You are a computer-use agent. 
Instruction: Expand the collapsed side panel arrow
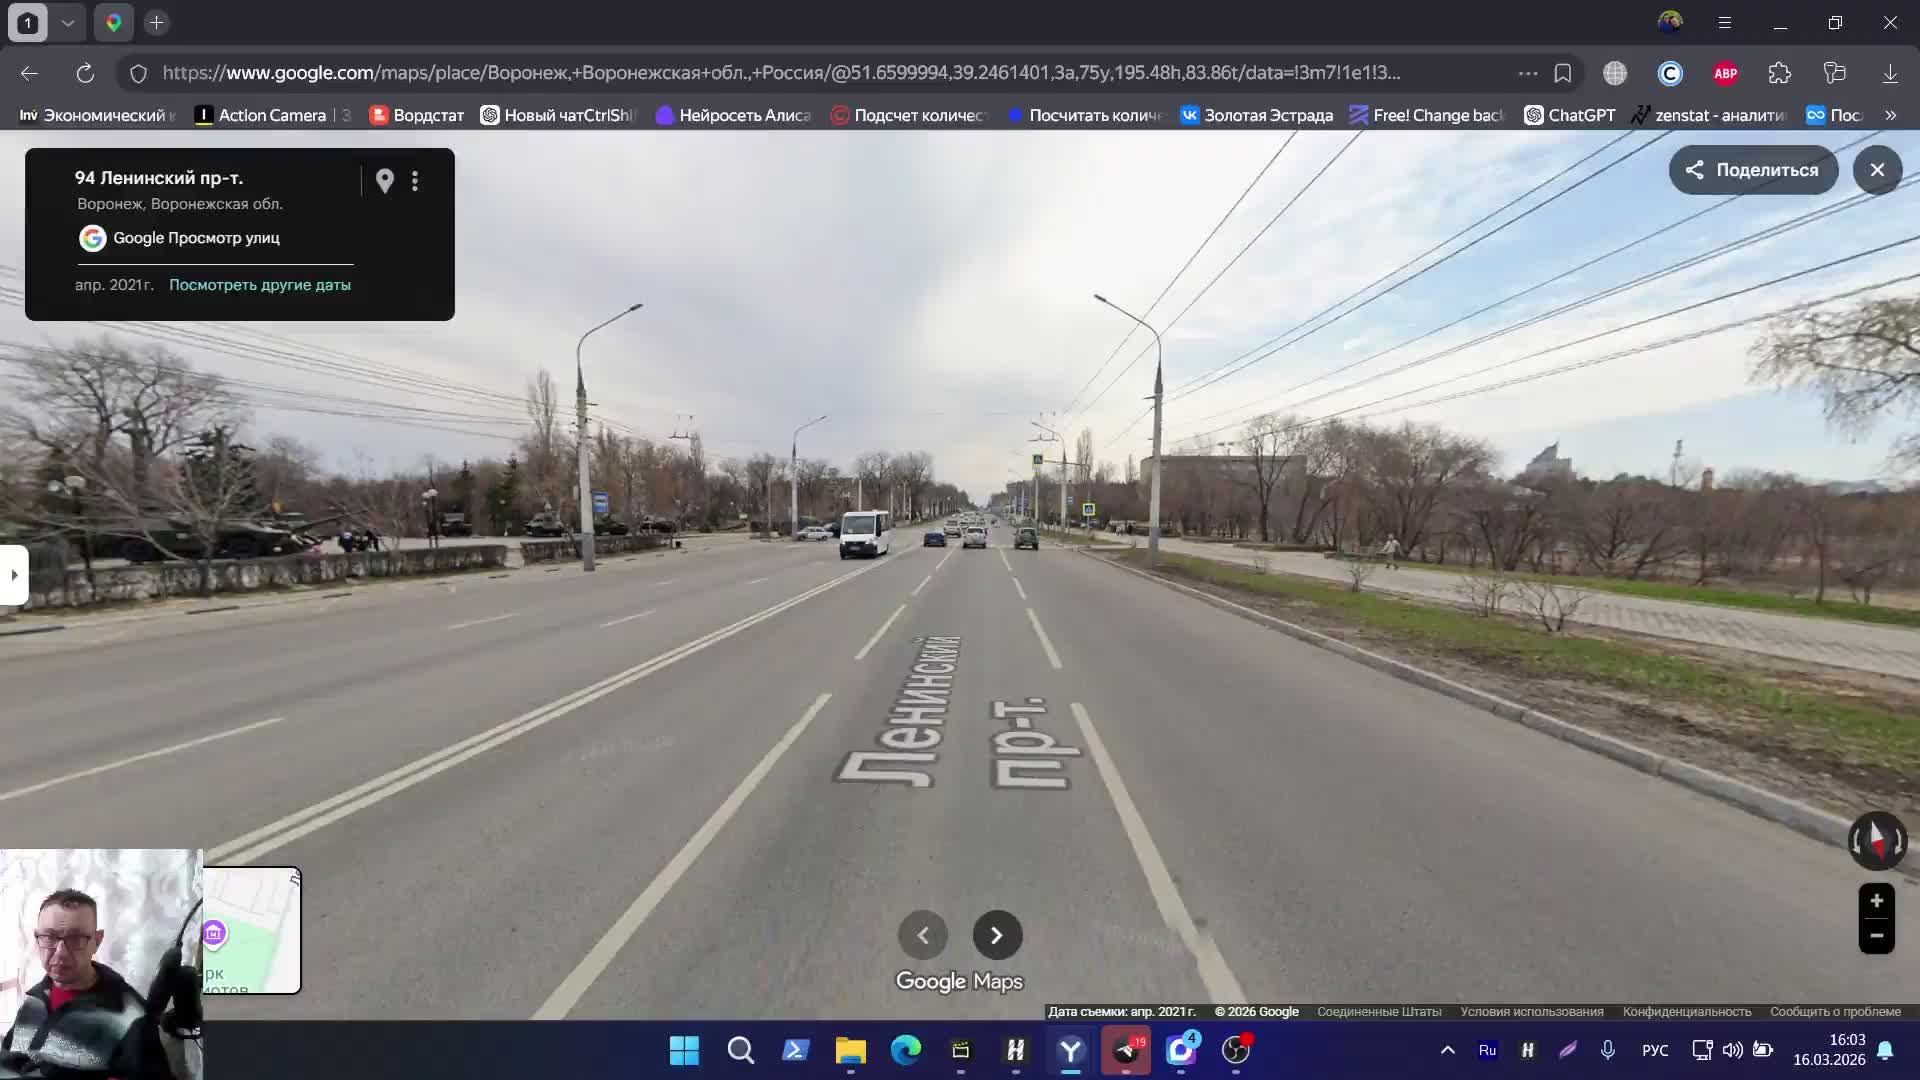[14, 575]
